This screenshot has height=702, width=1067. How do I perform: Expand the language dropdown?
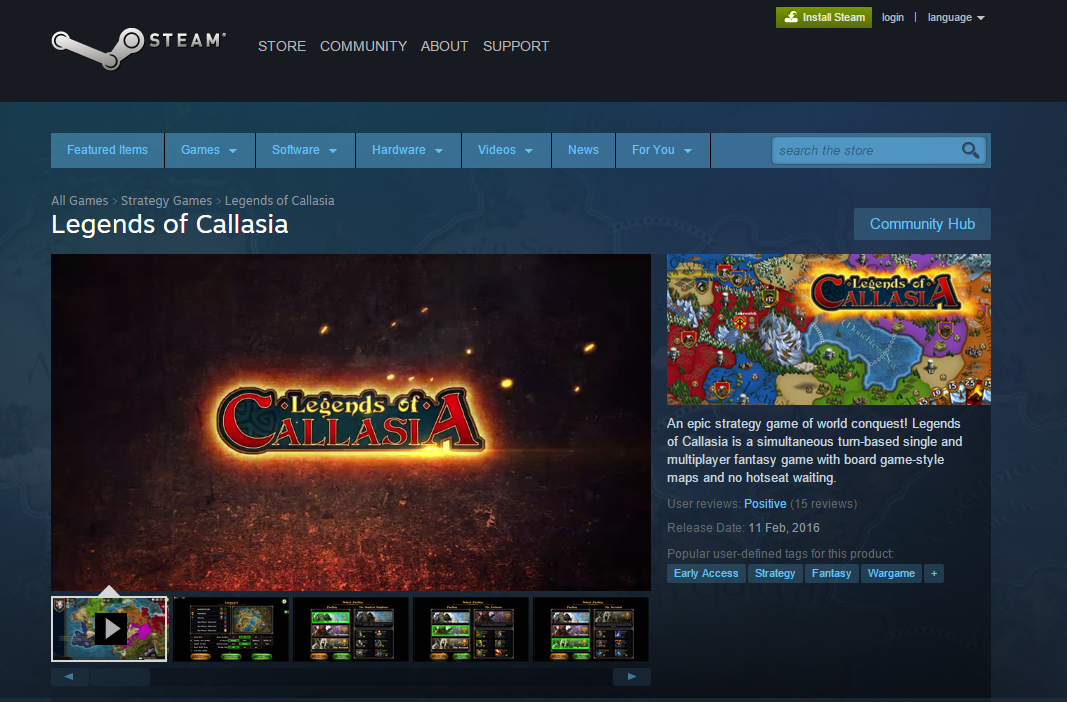click(955, 18)
